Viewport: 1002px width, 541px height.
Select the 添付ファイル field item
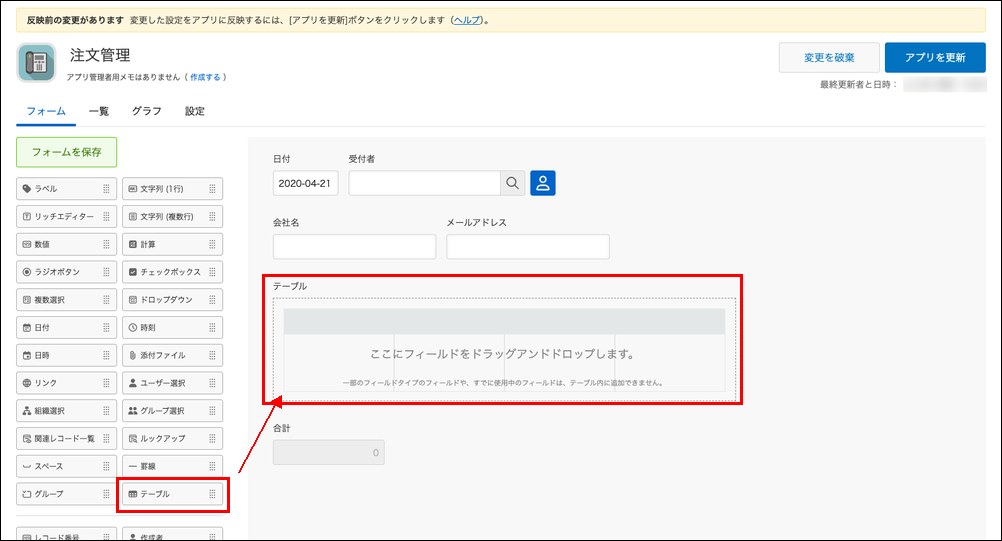(x=173, y=356)
